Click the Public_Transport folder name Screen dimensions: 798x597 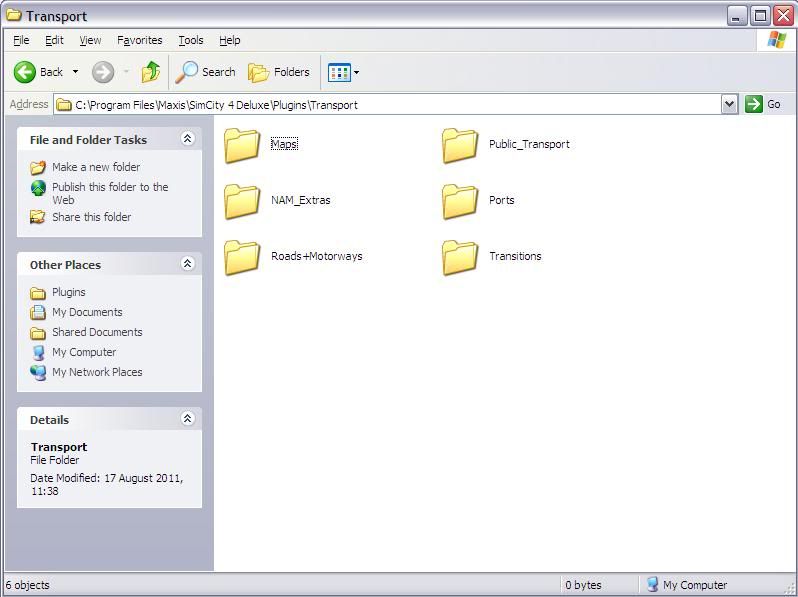pos(529,144)
